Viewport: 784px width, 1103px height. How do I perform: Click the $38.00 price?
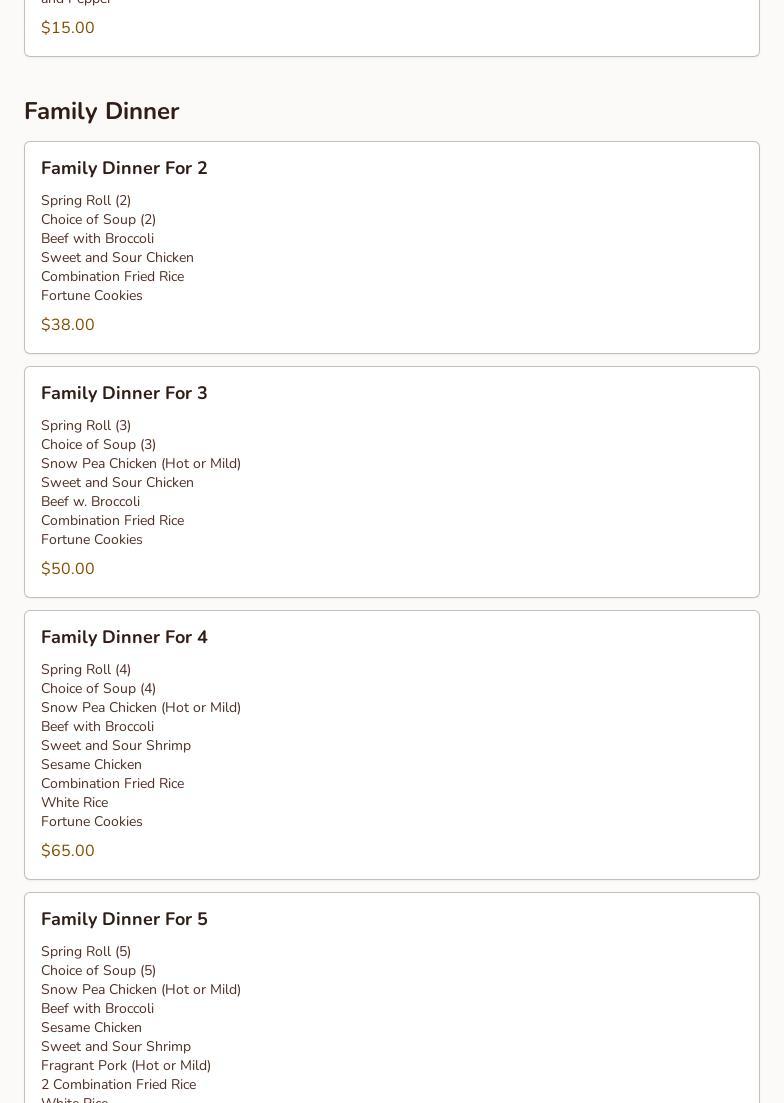(68, 325)
